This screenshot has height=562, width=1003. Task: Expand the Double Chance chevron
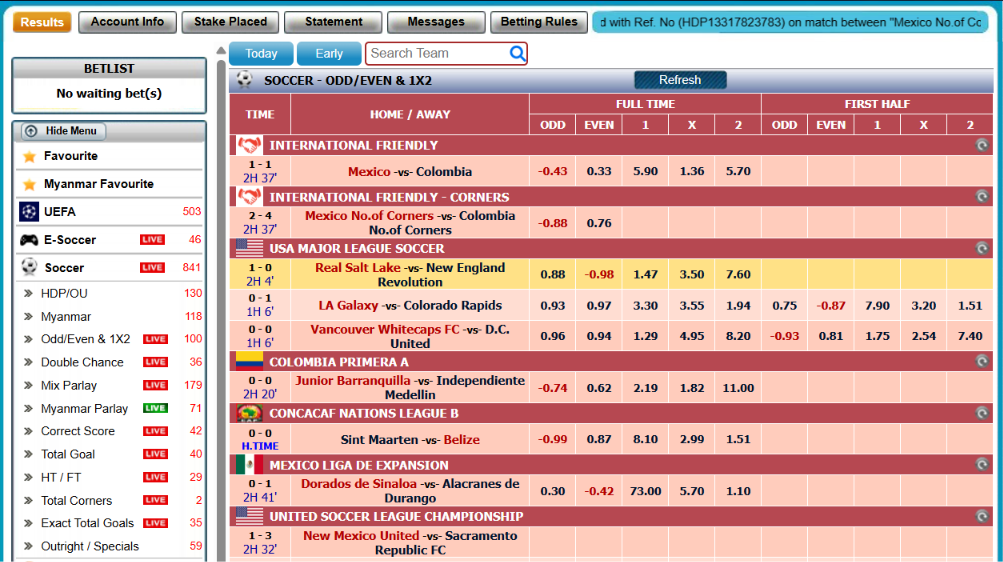(x=28, y=363)
